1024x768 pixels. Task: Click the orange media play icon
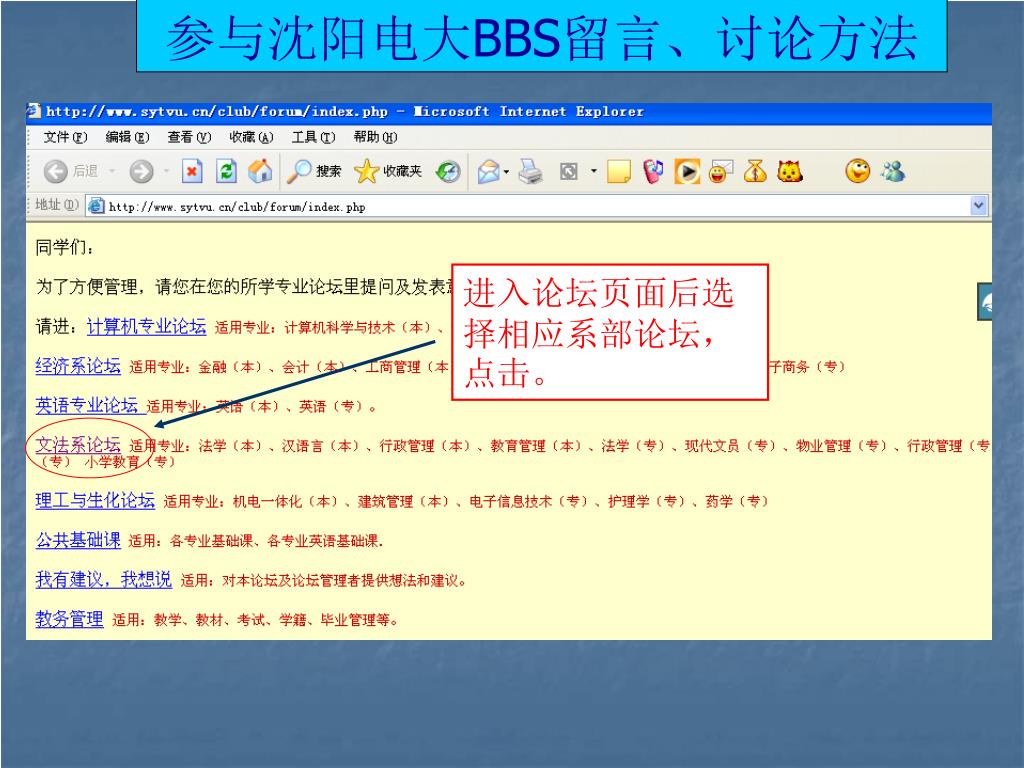(x=687, y=172)
